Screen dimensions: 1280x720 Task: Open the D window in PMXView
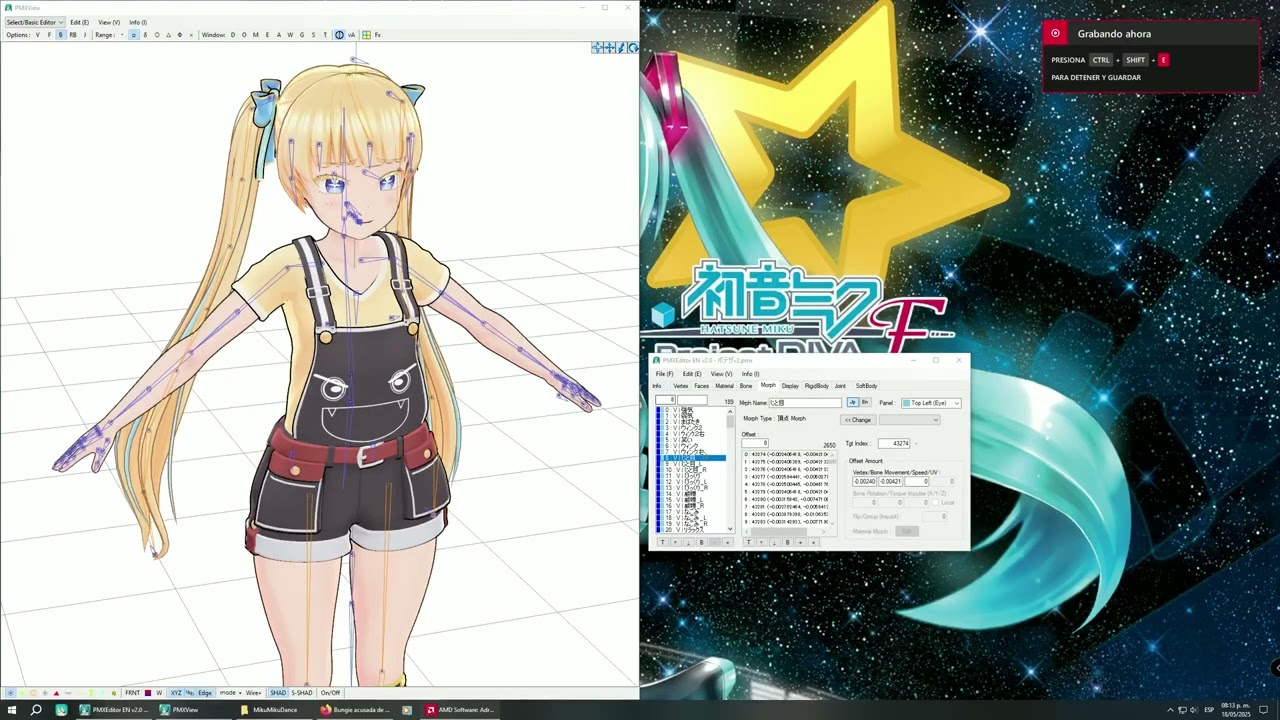click(233, 35)
